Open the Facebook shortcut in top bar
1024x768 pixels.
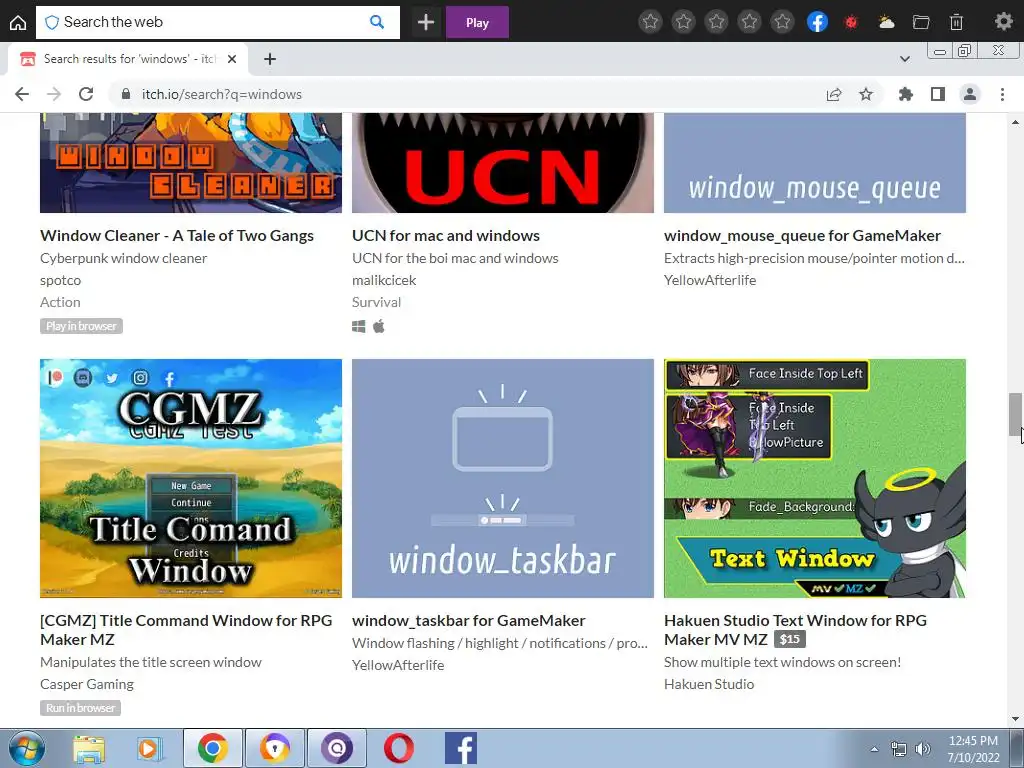point(817,22)
